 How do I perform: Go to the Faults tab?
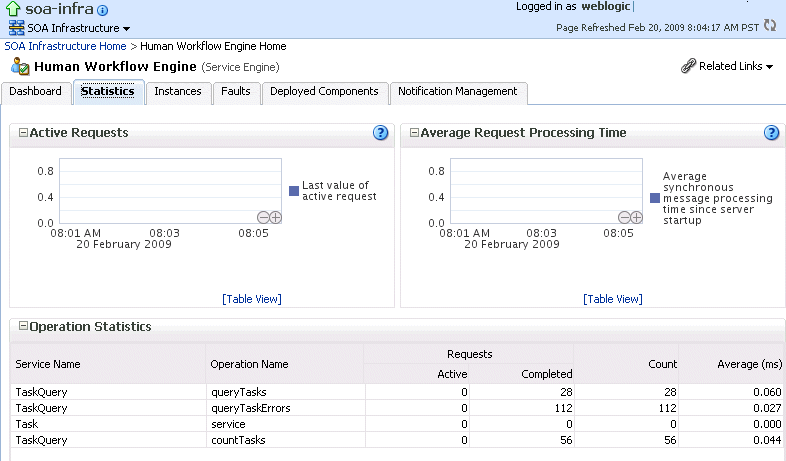point(236,91)
